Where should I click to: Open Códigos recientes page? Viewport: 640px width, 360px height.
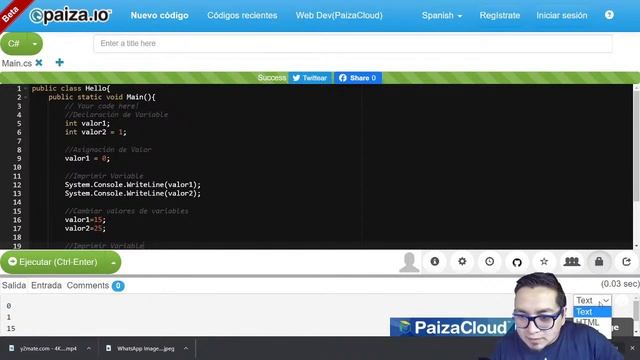point(242,16)
